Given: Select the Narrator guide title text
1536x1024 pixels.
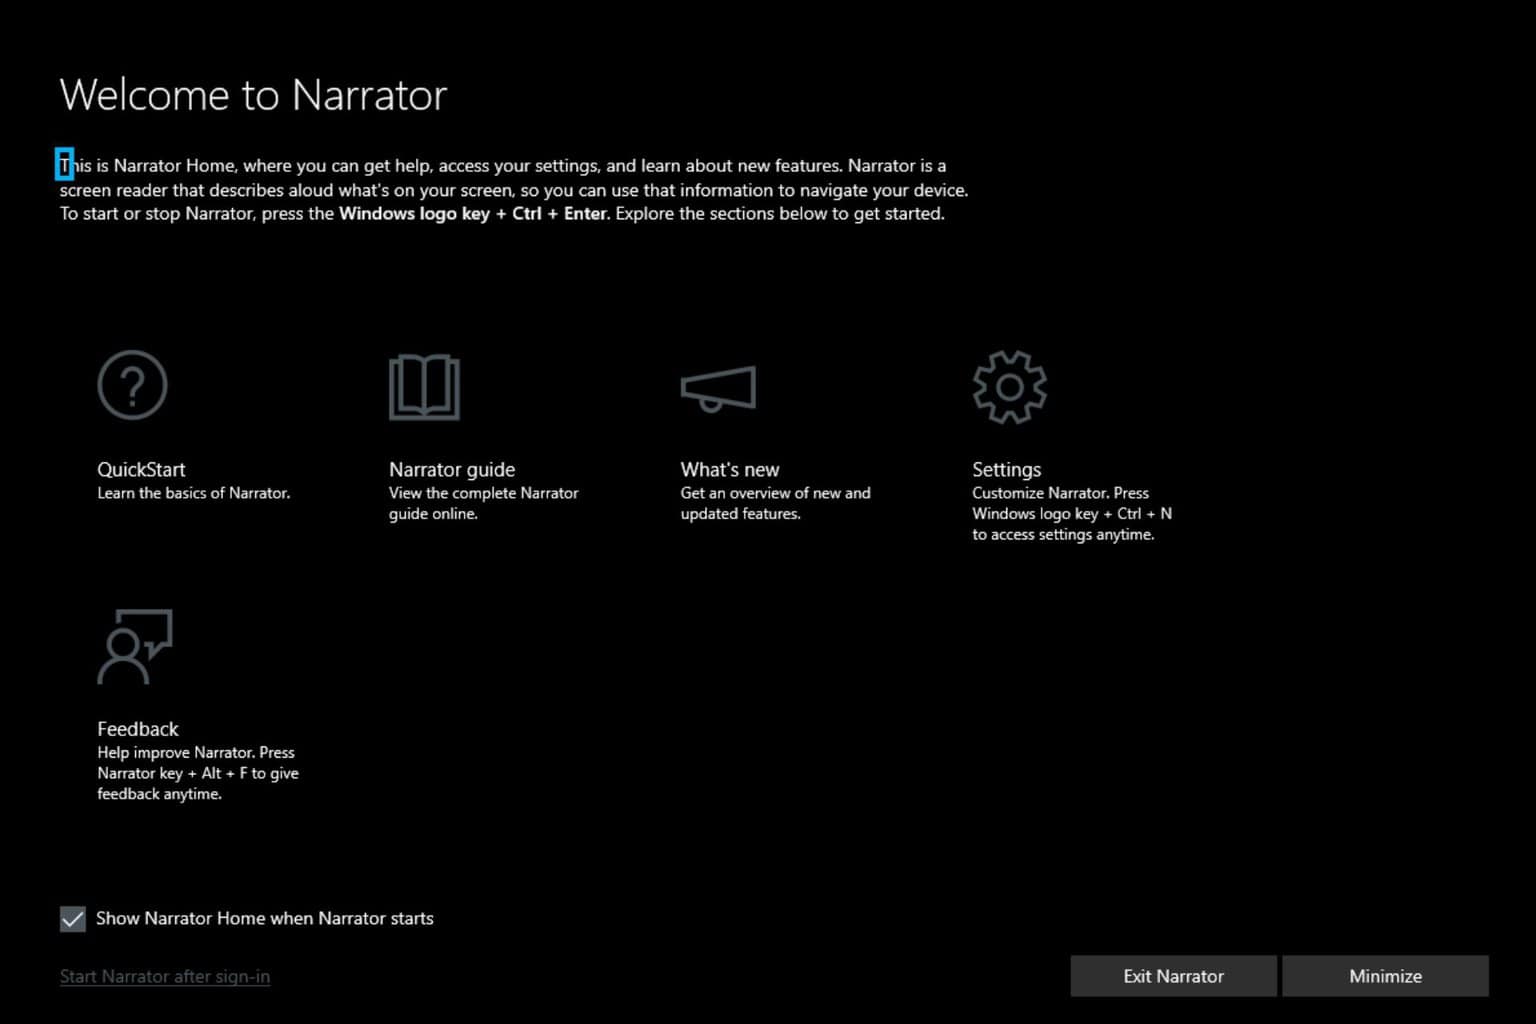Looking at the screenshot, I should point(452,469).
